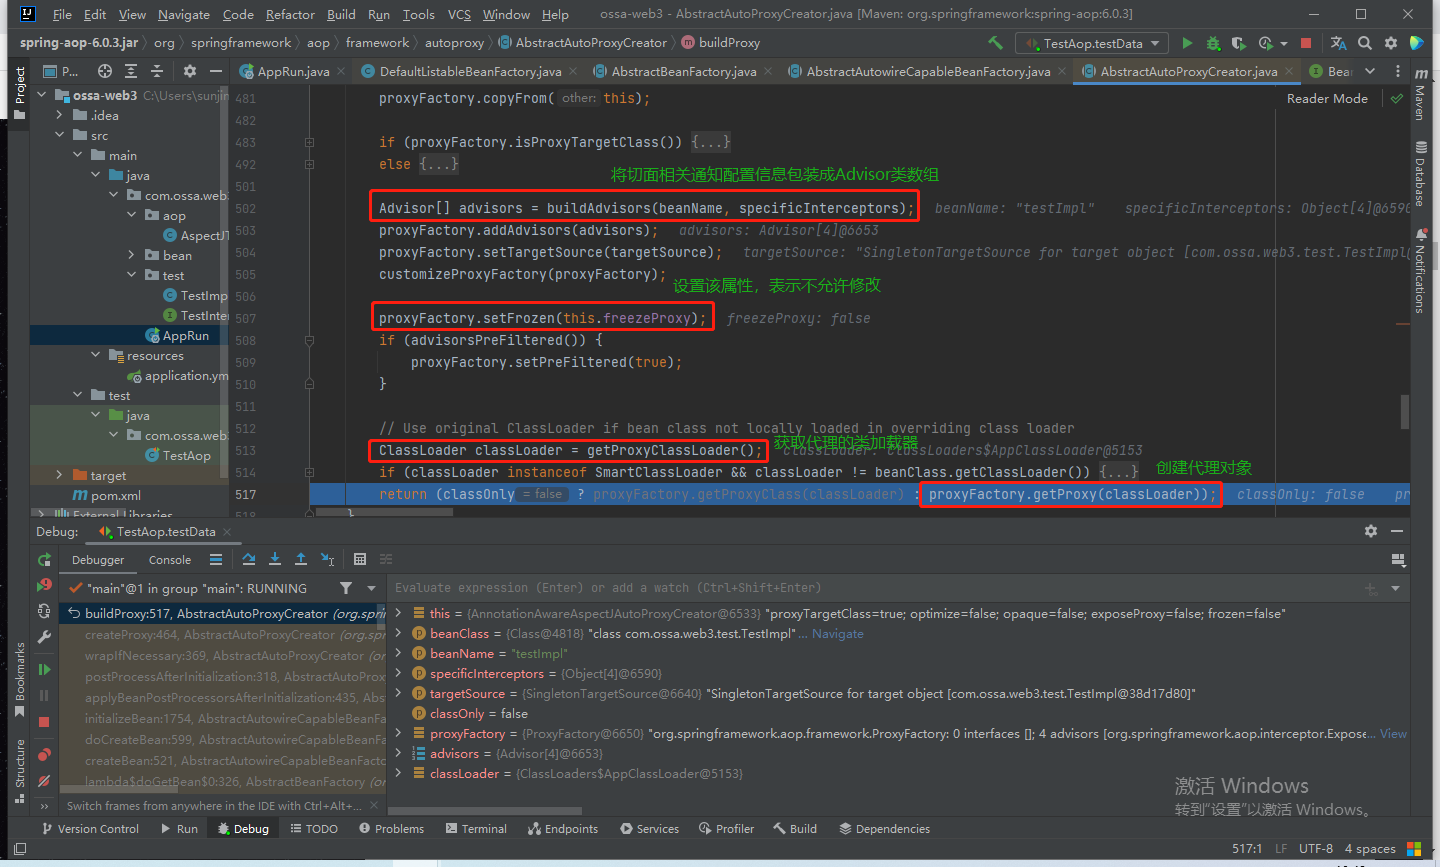Close the AbstractAutoProxyCreator.java tab
Image resolution: width=1440 pixels, height=867 pixels.
(1289, 71)
